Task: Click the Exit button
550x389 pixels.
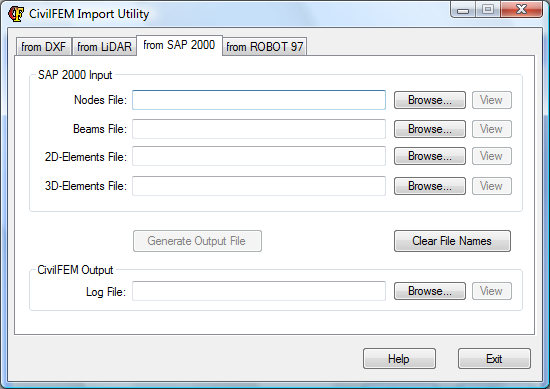Action: pyautogui.click(x=494, y=358)
